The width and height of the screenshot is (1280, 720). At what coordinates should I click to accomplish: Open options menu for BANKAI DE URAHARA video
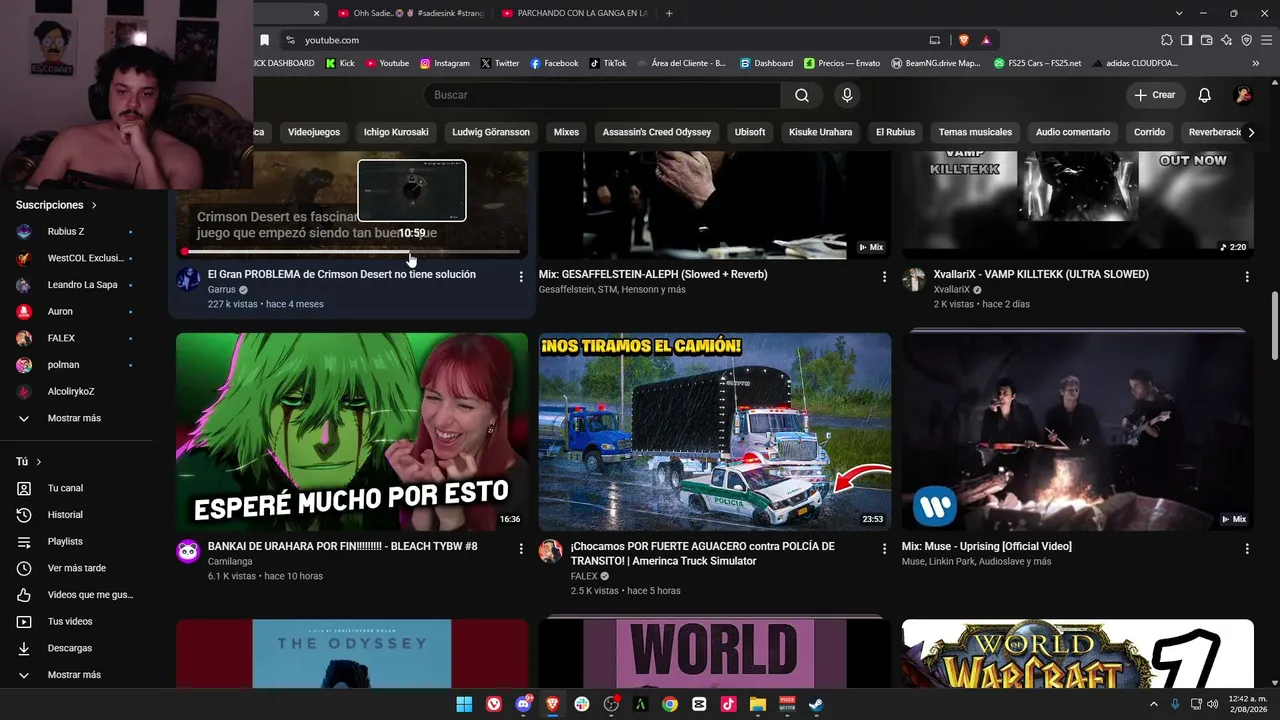(x=521, y=548)
